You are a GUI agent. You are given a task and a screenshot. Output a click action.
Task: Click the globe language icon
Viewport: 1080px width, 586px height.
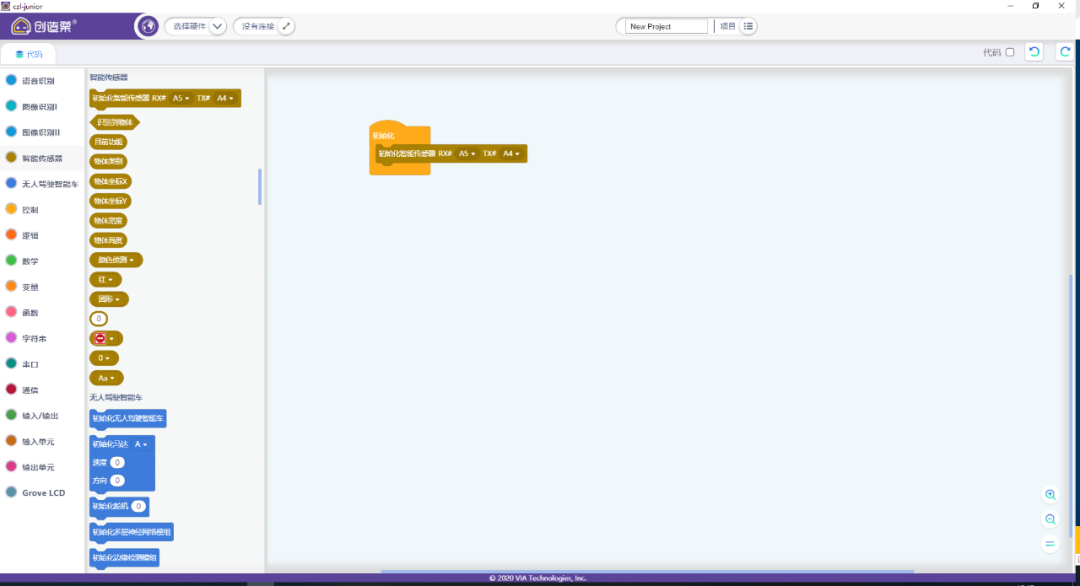(148, 26)
